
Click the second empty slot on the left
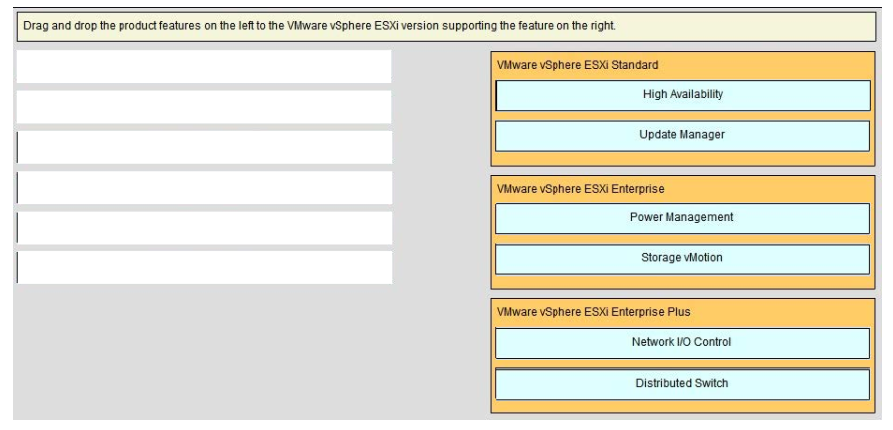pos(204,107)
